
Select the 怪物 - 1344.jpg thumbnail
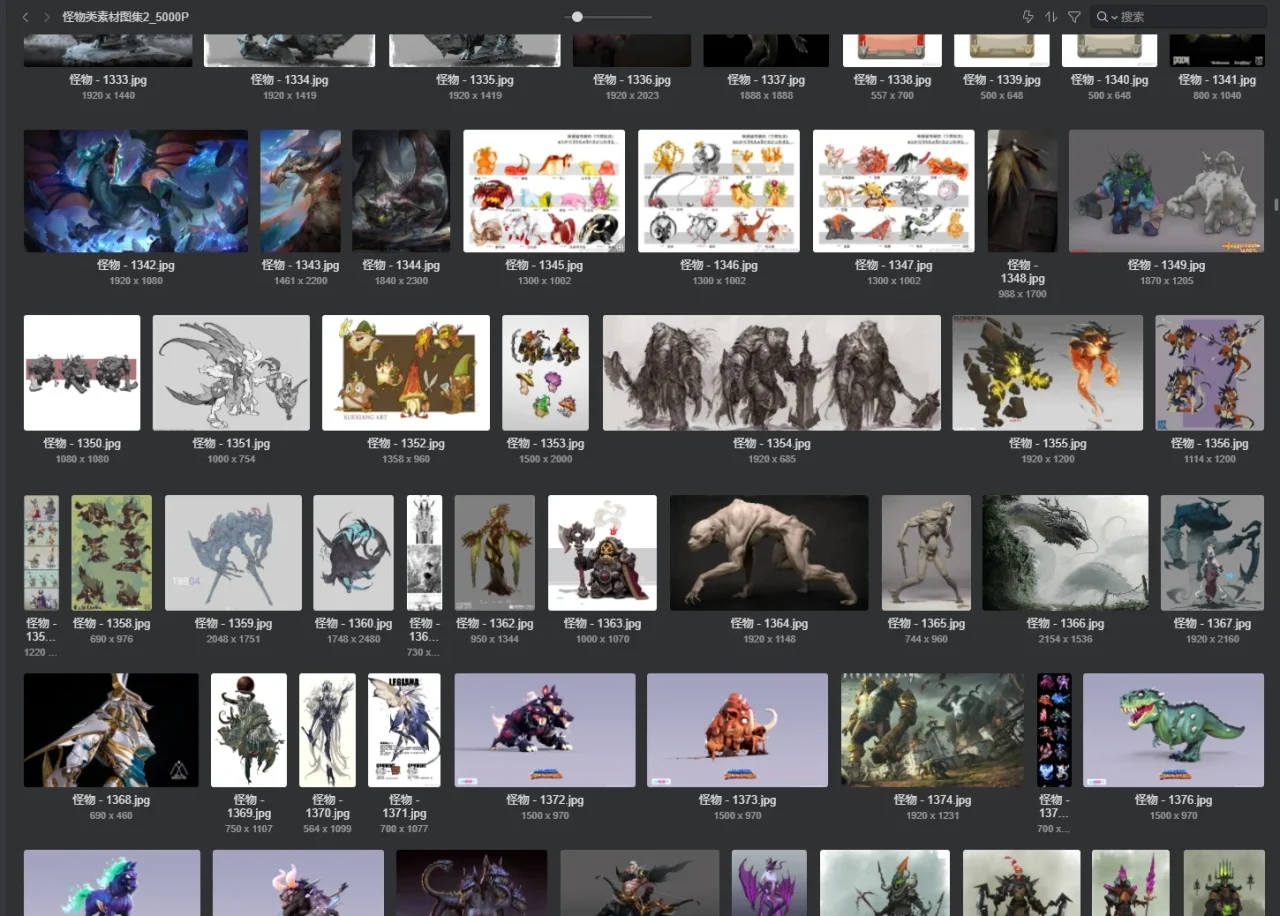pyautogui.click(x=400, y=191)
